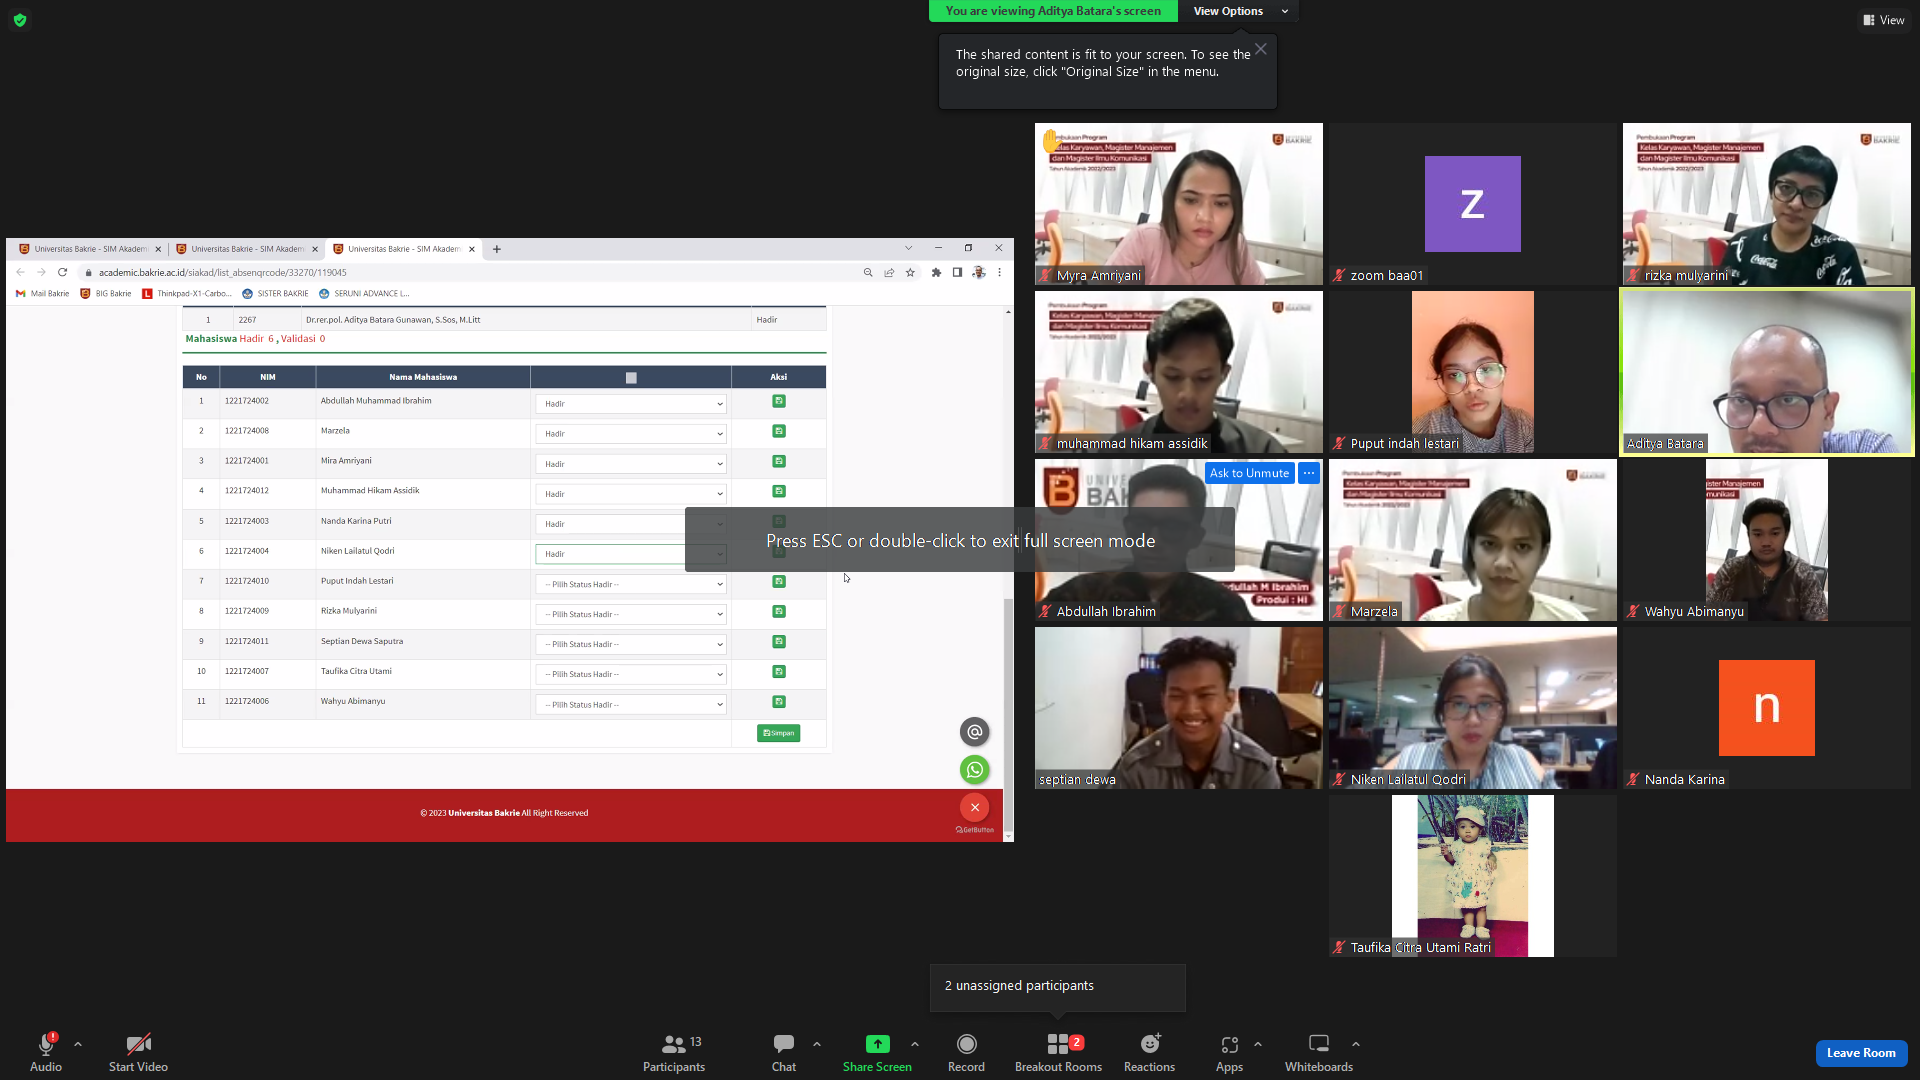This screenshot has height=1080, width=1920.
Task: Open status dropdown for Marzela
Action: (631, 434)
